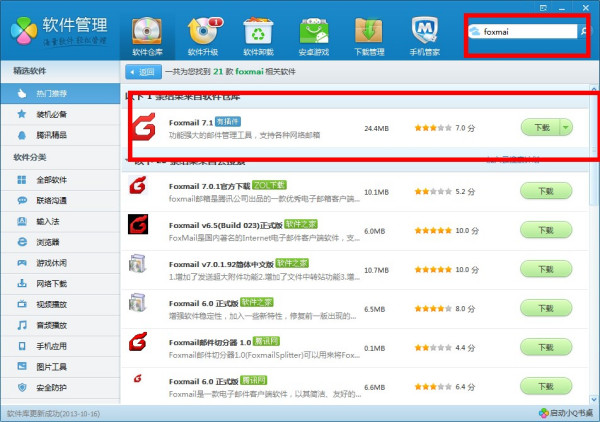Select 腾讯精品 in the sidebar

coord(60,135)
